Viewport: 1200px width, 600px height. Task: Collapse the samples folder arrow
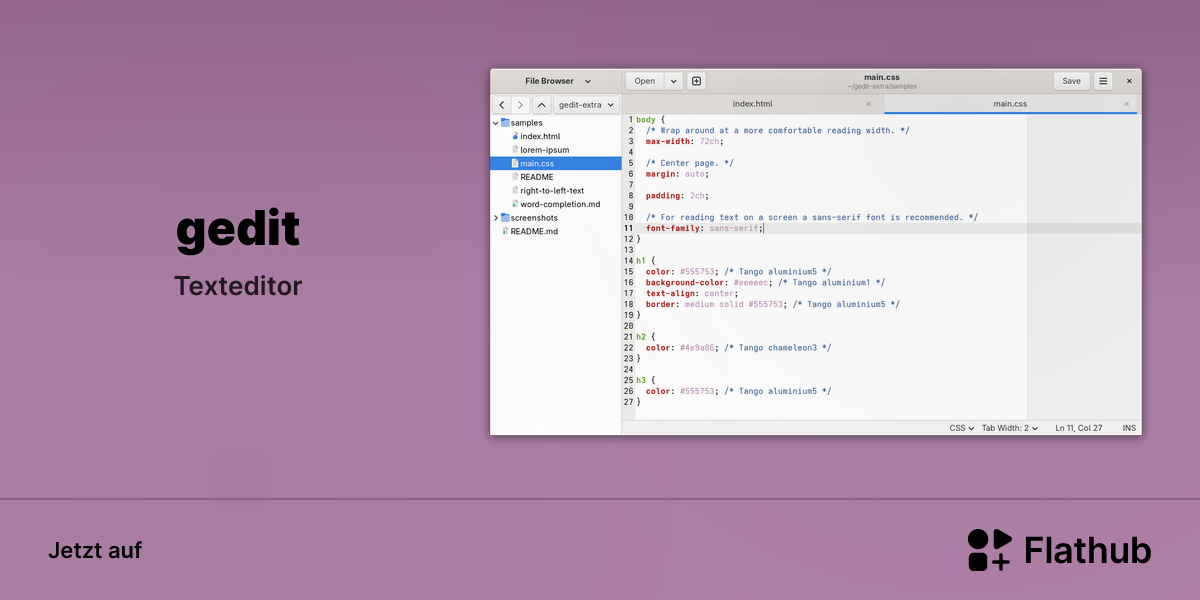495,123
